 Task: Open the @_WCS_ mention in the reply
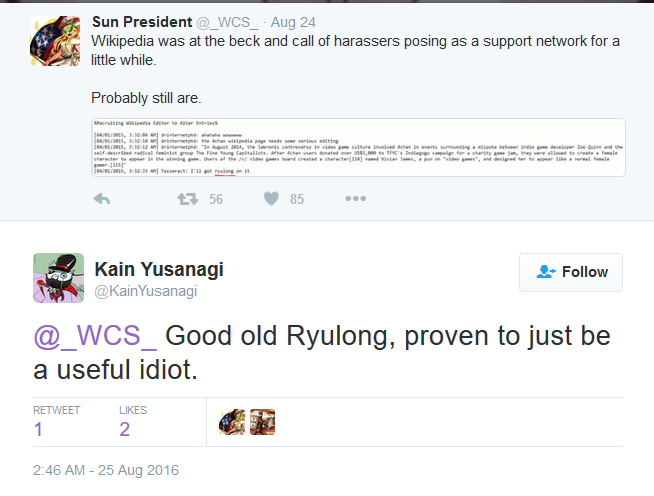click(95, 336)
